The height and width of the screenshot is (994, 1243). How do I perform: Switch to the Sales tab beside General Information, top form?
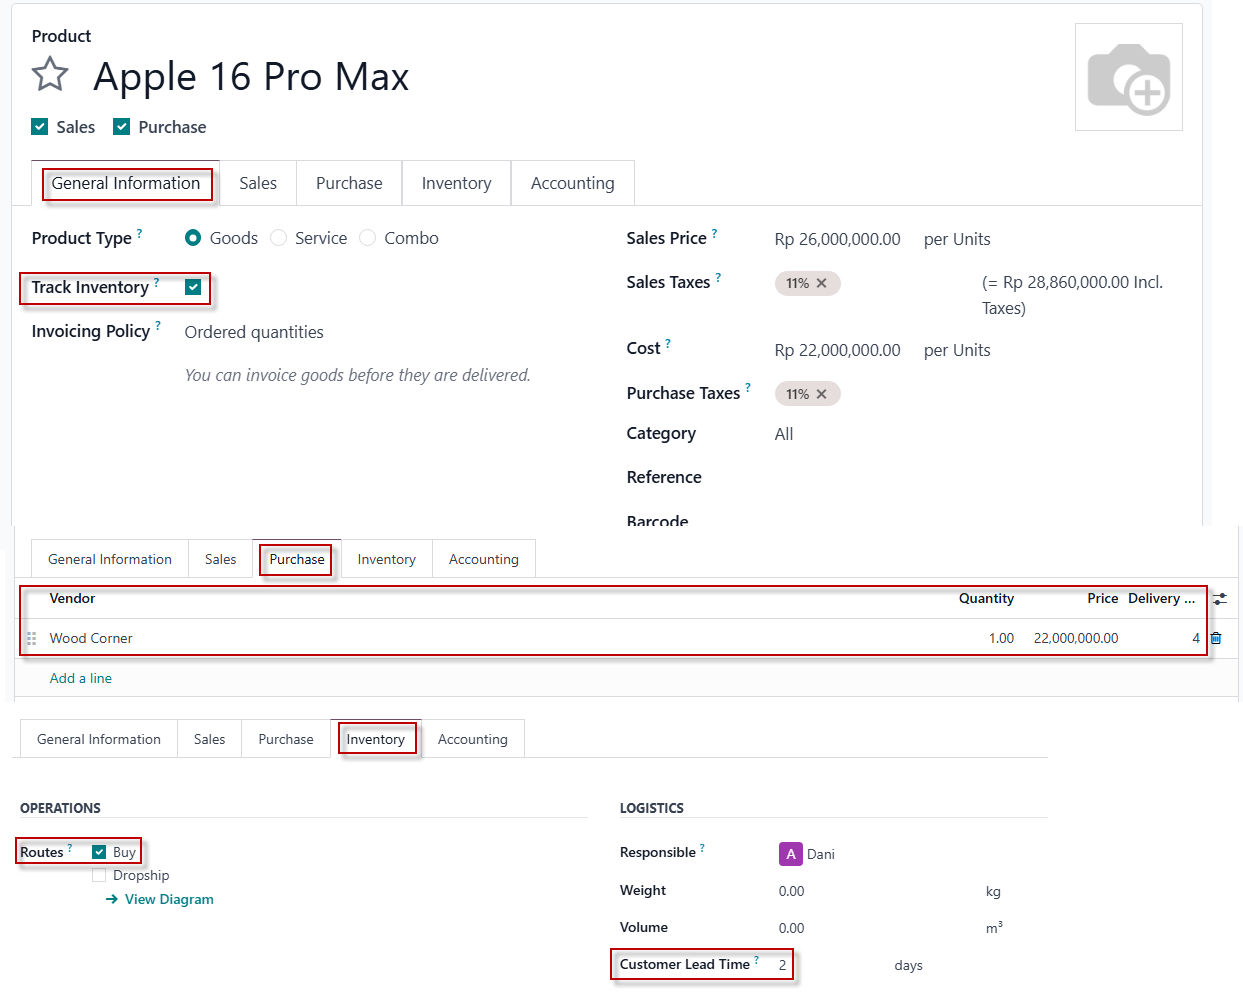[258, 183]
